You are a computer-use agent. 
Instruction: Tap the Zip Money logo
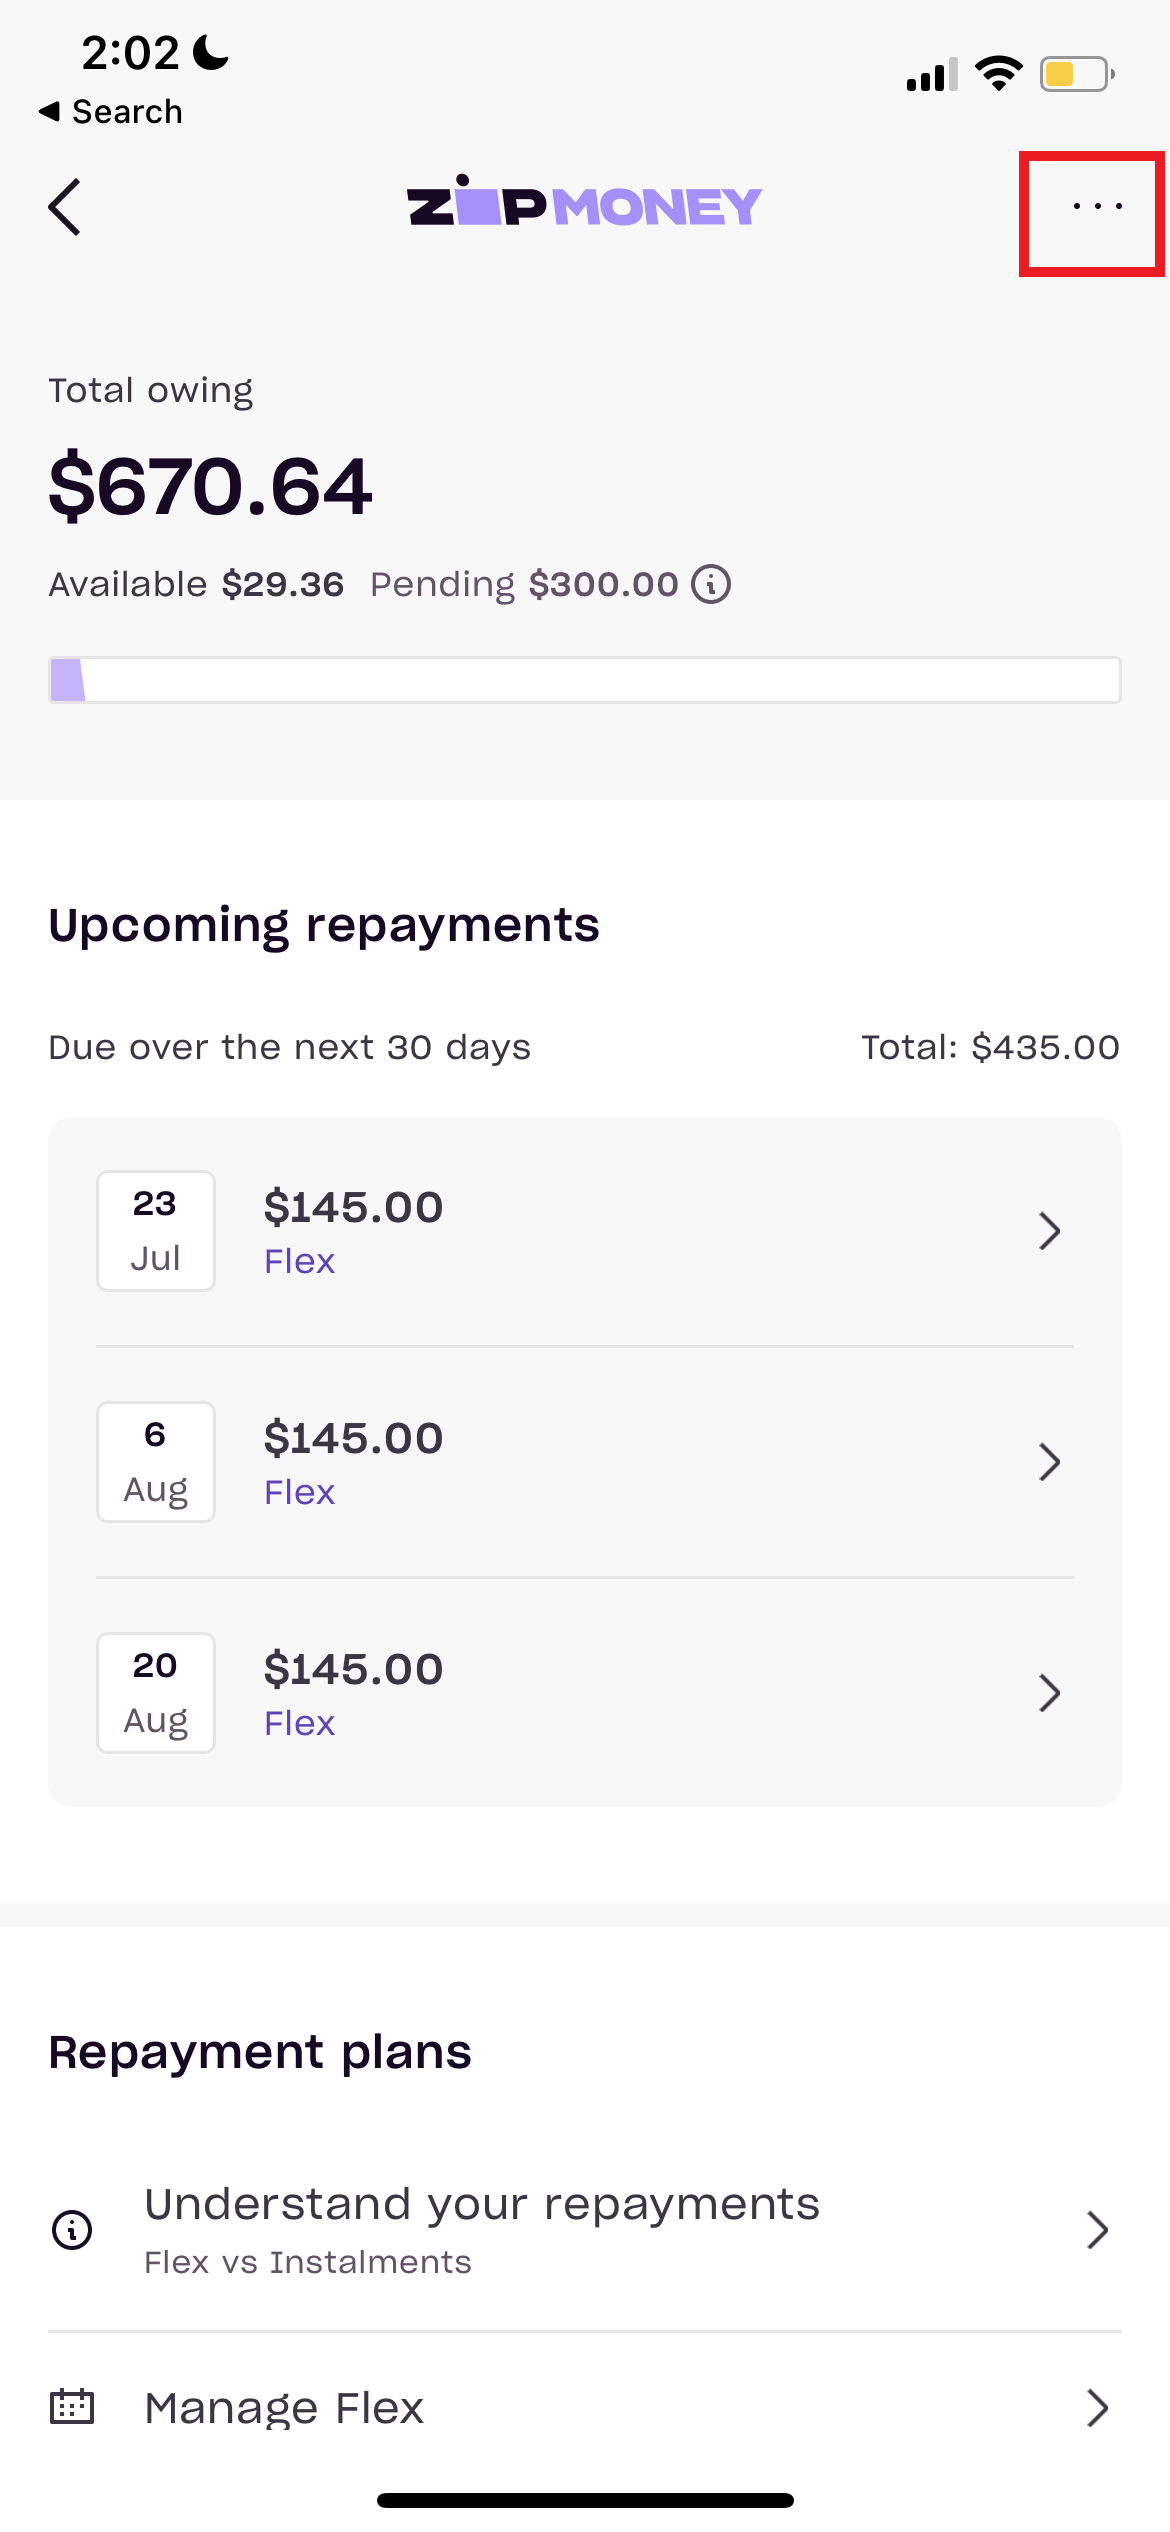point(583,204)
